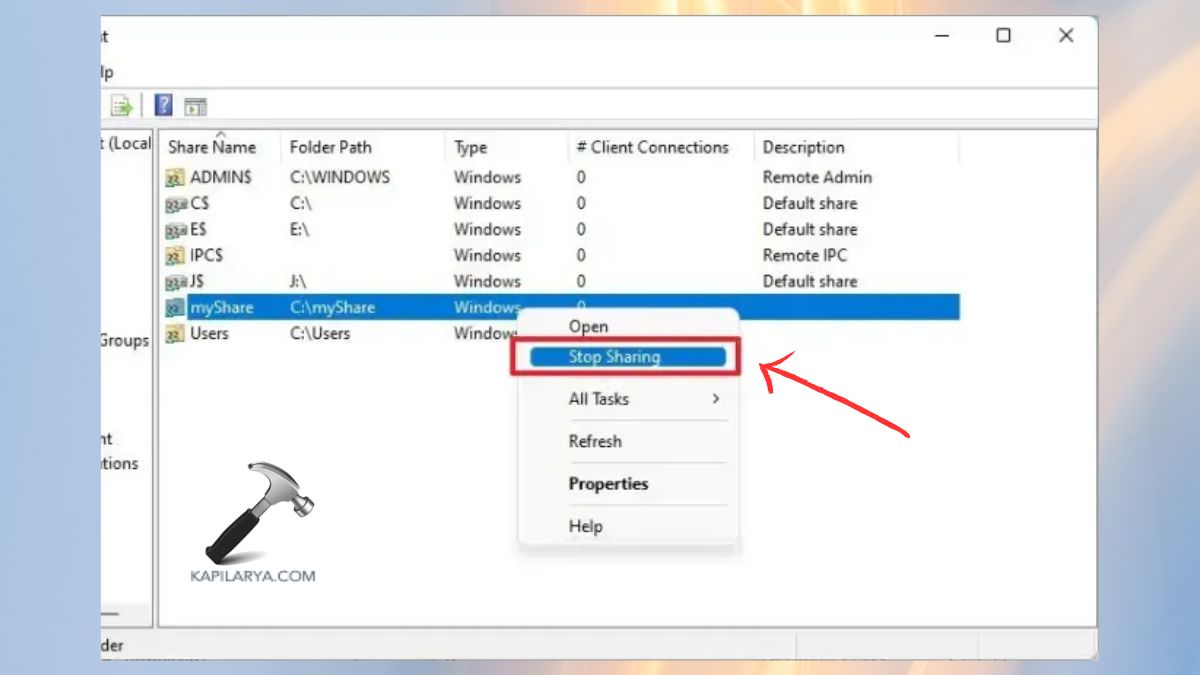Choose Open from the context menu

[x=588, y=326]
